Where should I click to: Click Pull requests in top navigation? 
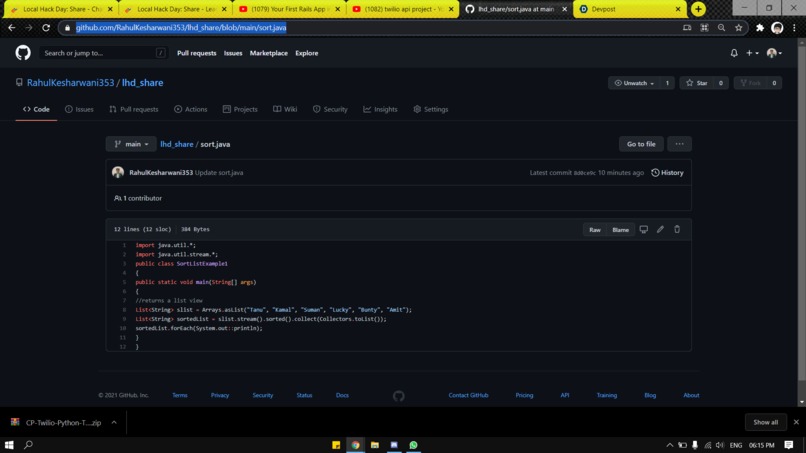197,53
